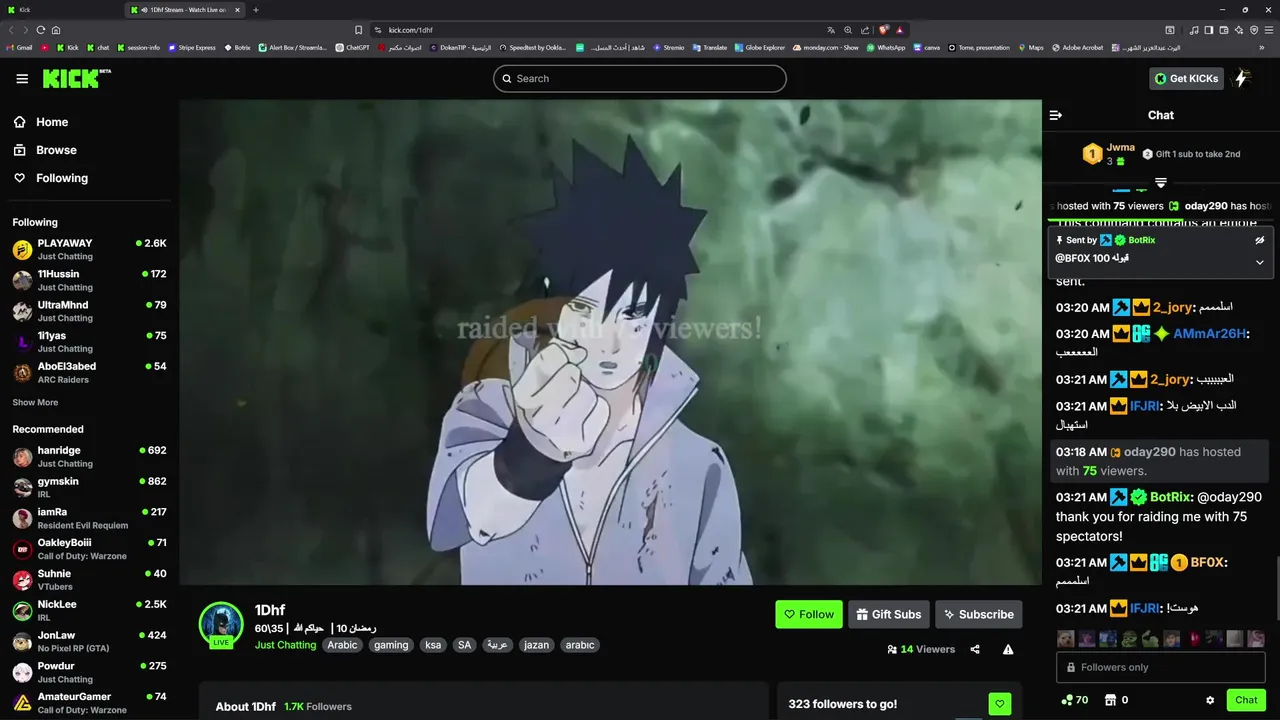Open the lightning bolt icon in header
The height and width of the screenshot is (720, 1280).
(1242, 78)
